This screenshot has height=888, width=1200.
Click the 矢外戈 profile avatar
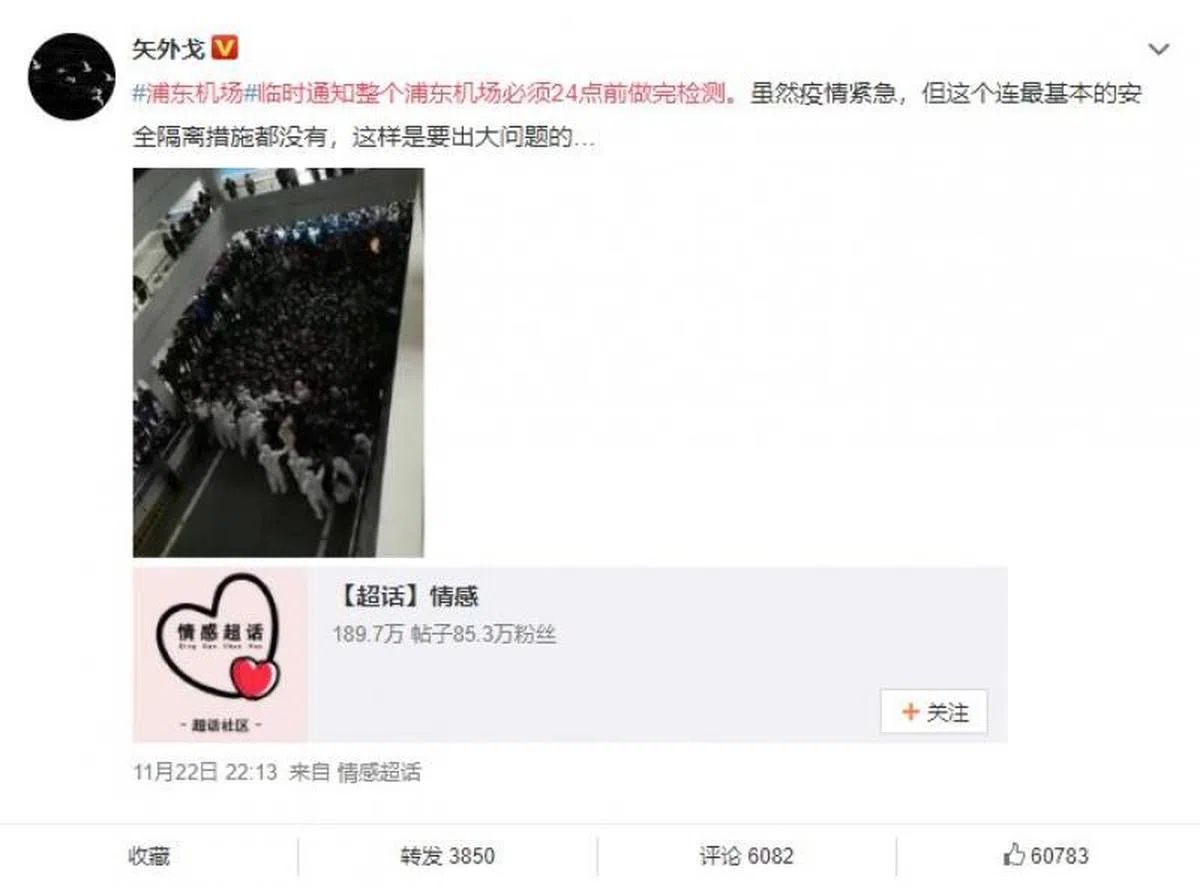click(x=71, y=77)
